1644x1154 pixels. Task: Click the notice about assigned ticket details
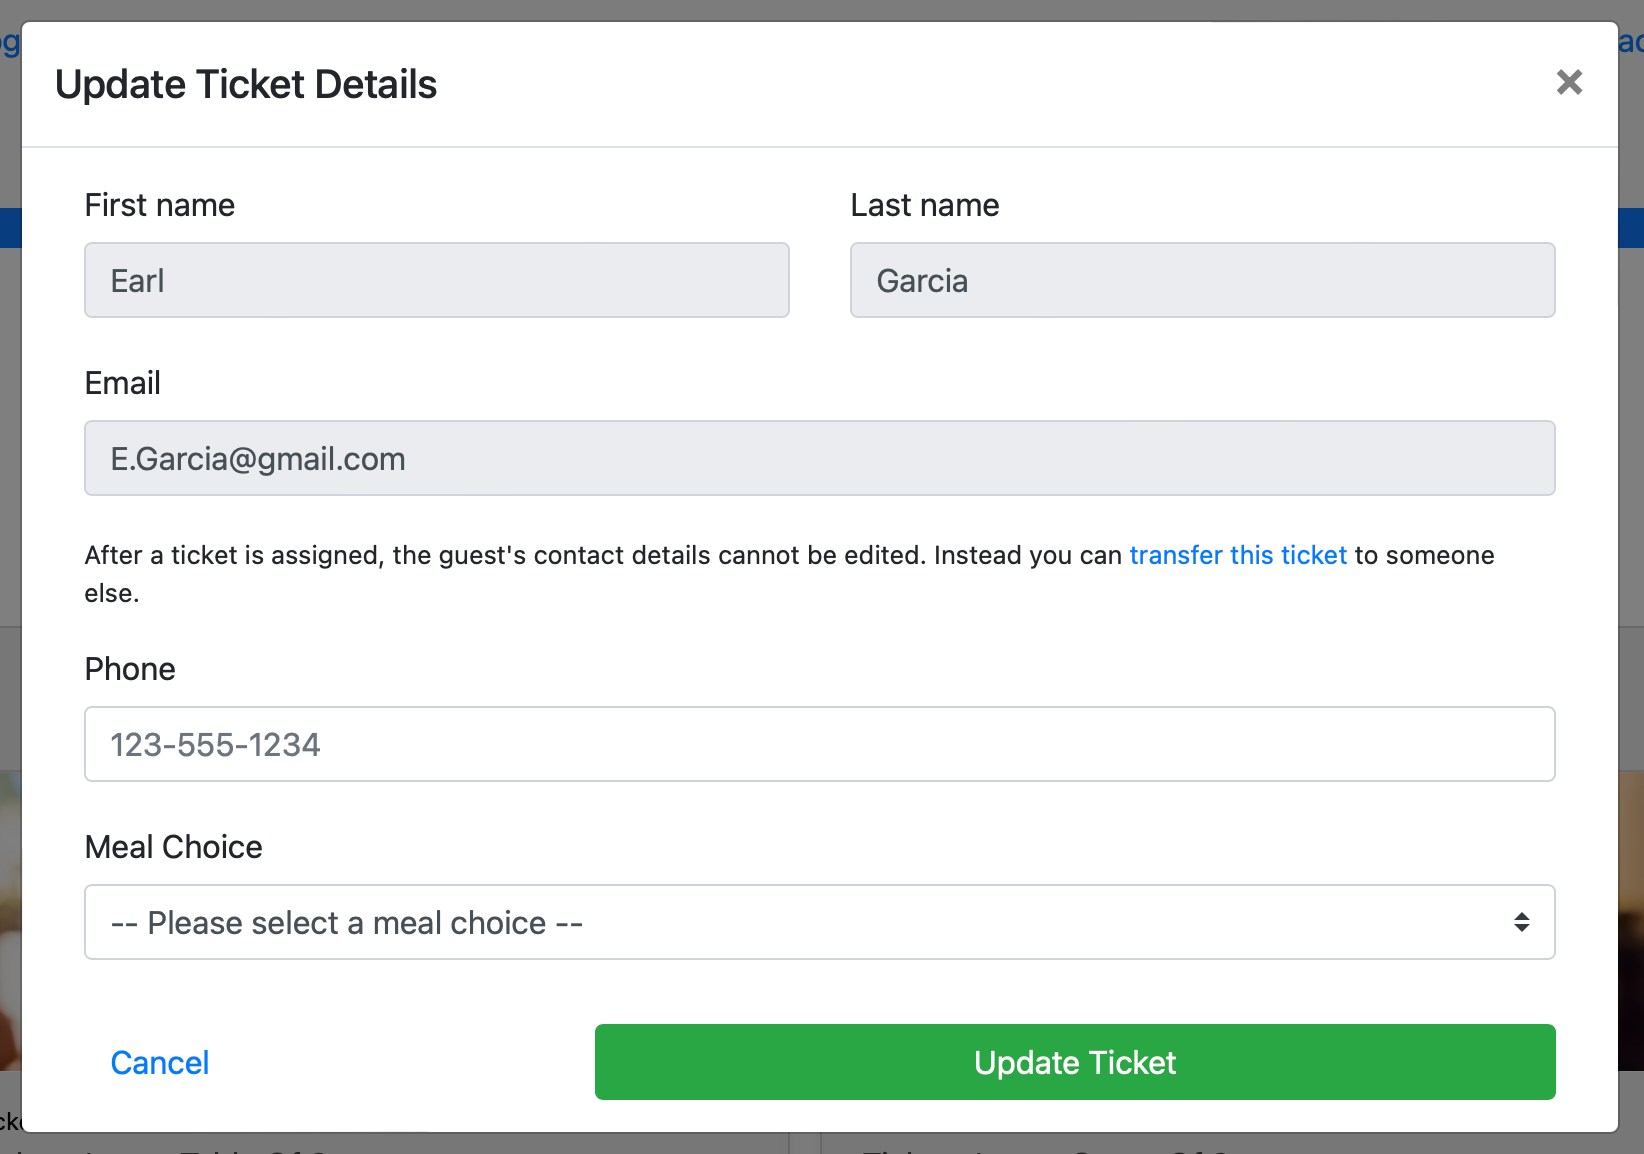point(600,556)
